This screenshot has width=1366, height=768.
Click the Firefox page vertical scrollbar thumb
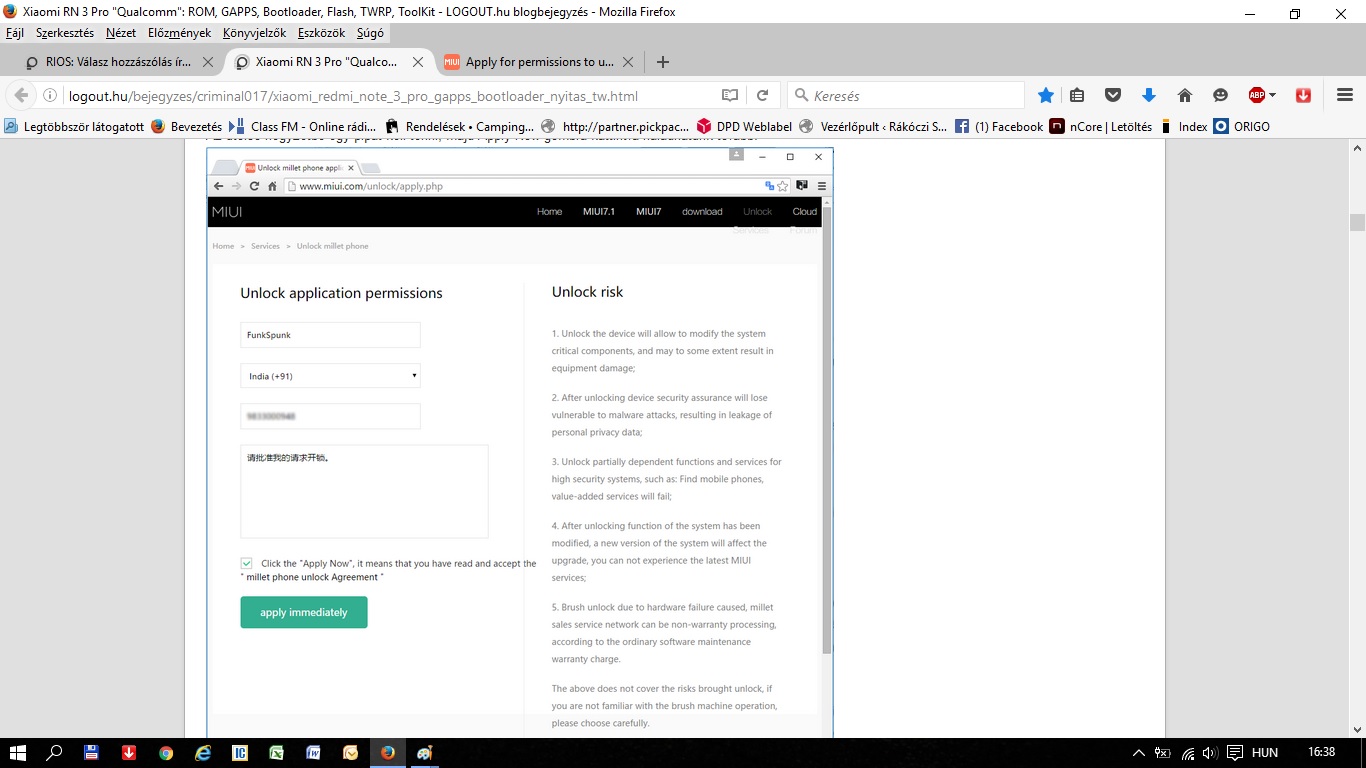point(1357,222)
